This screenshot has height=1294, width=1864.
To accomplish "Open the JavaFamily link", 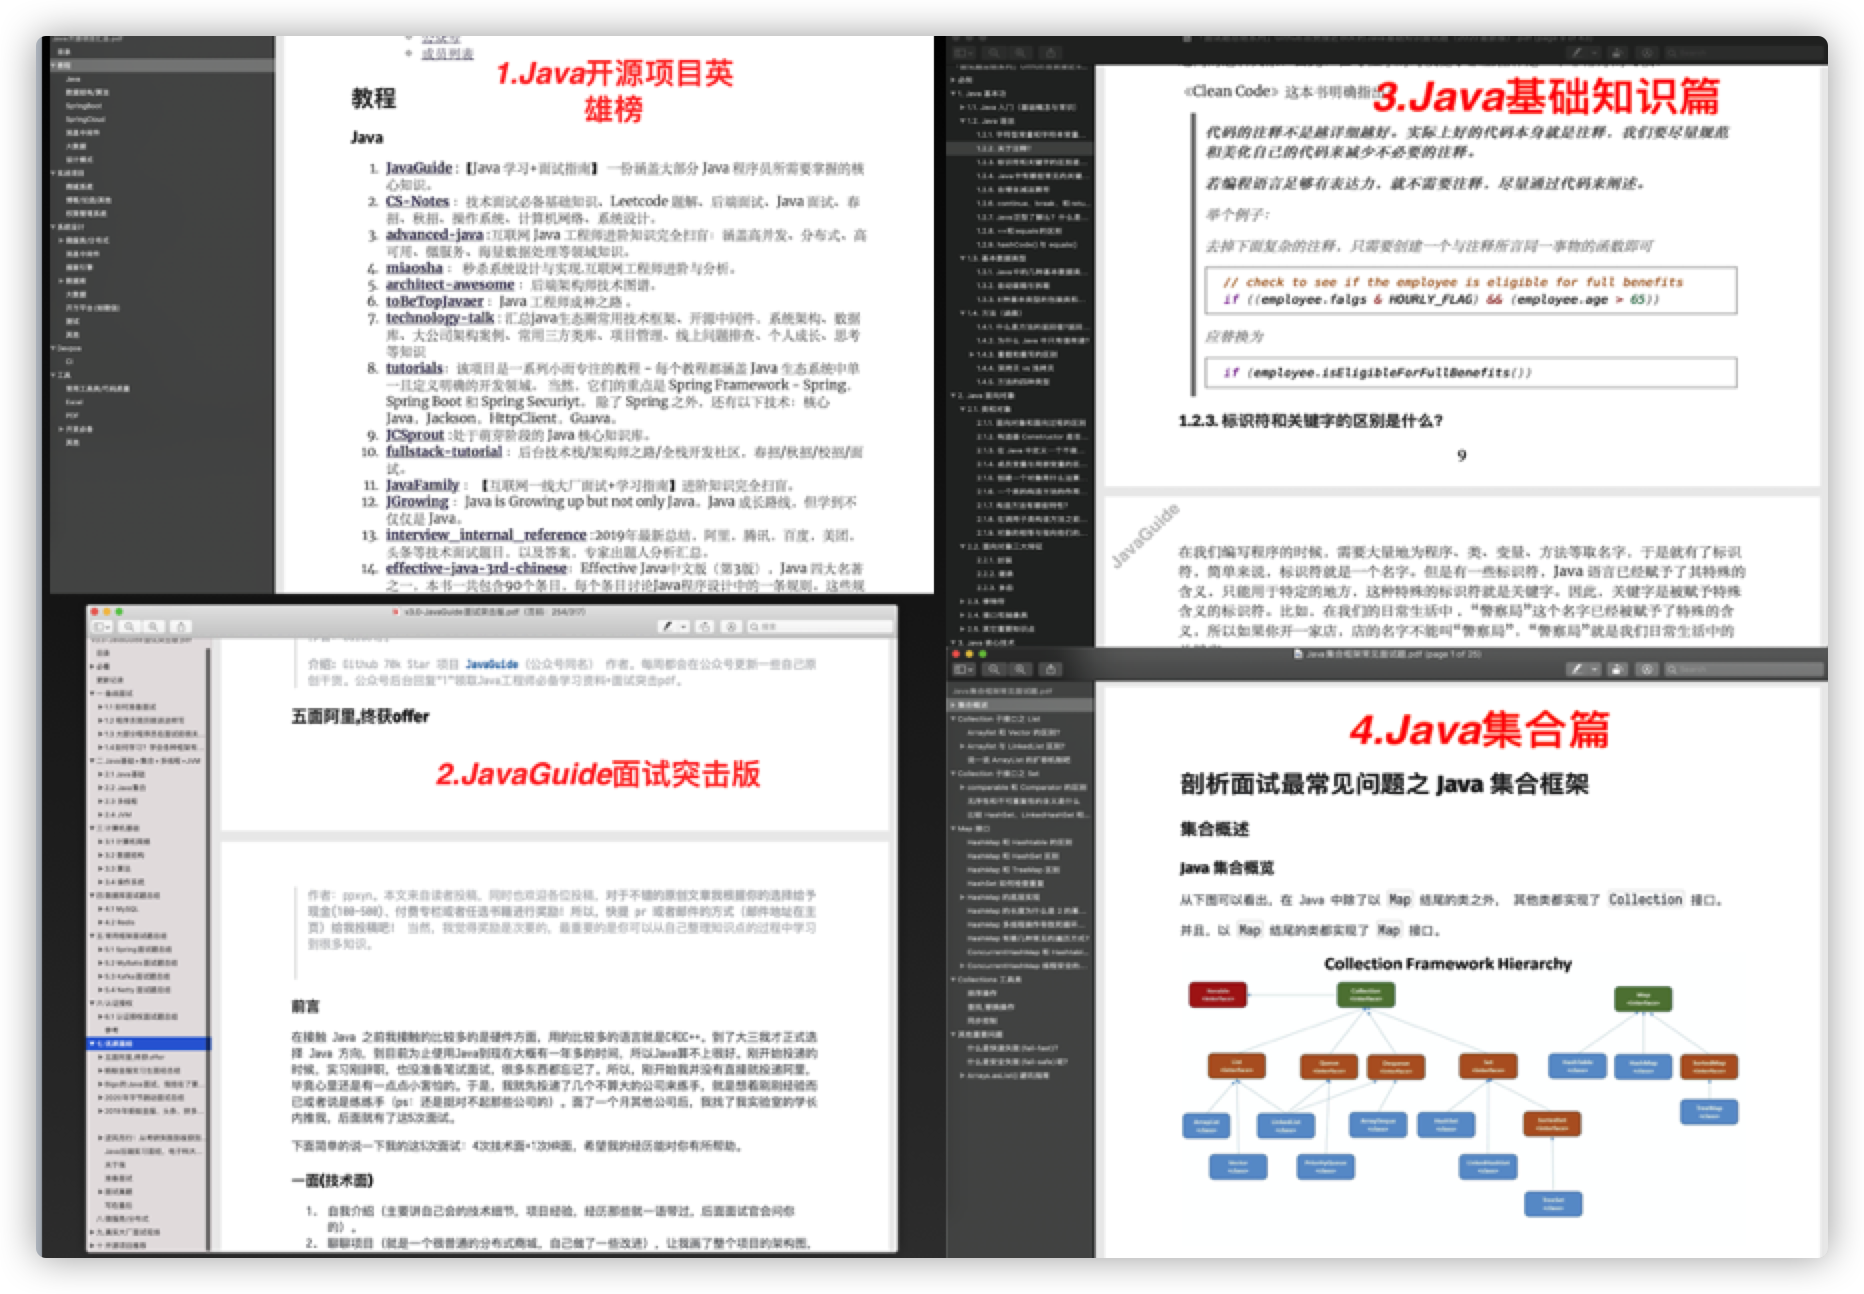I will [x=422, y=485].
